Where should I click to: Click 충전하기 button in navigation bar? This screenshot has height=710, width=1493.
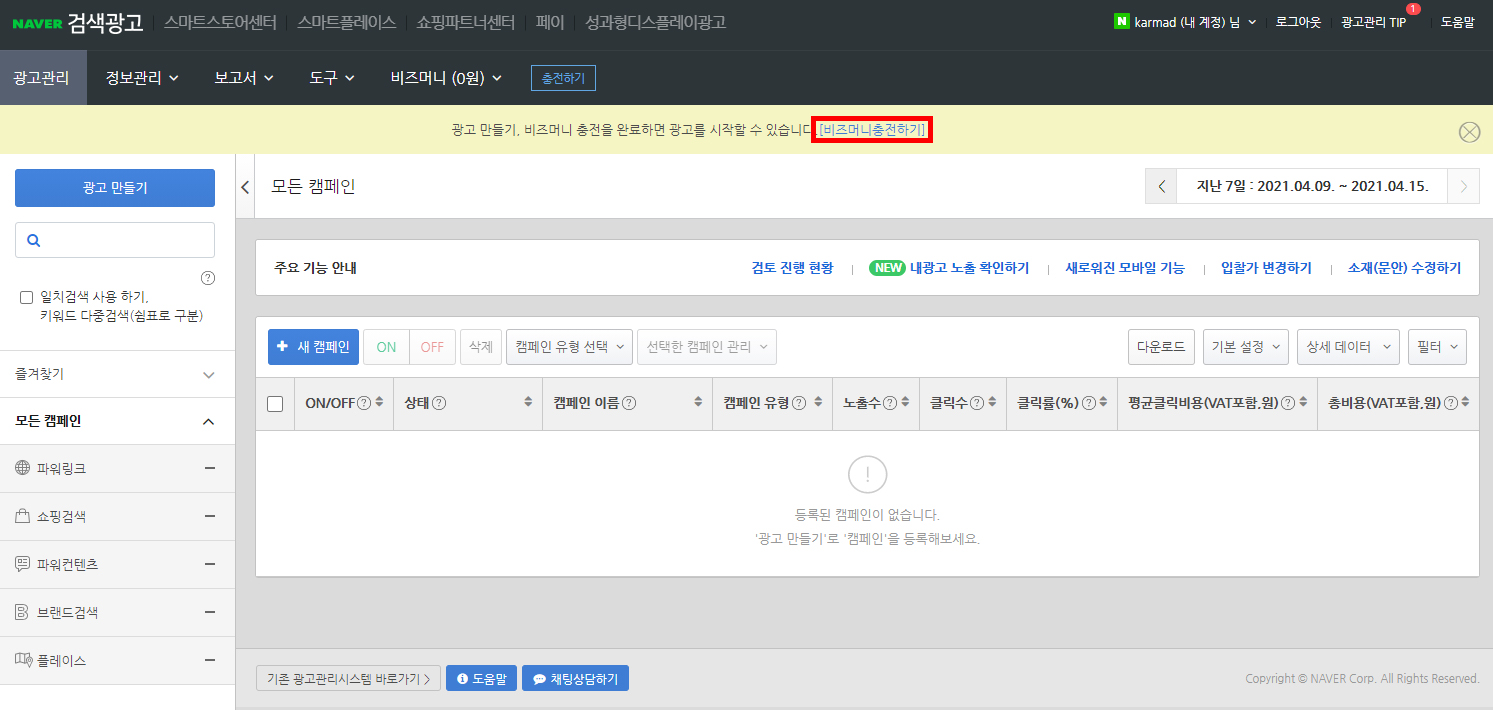click(x=563, y=77)
